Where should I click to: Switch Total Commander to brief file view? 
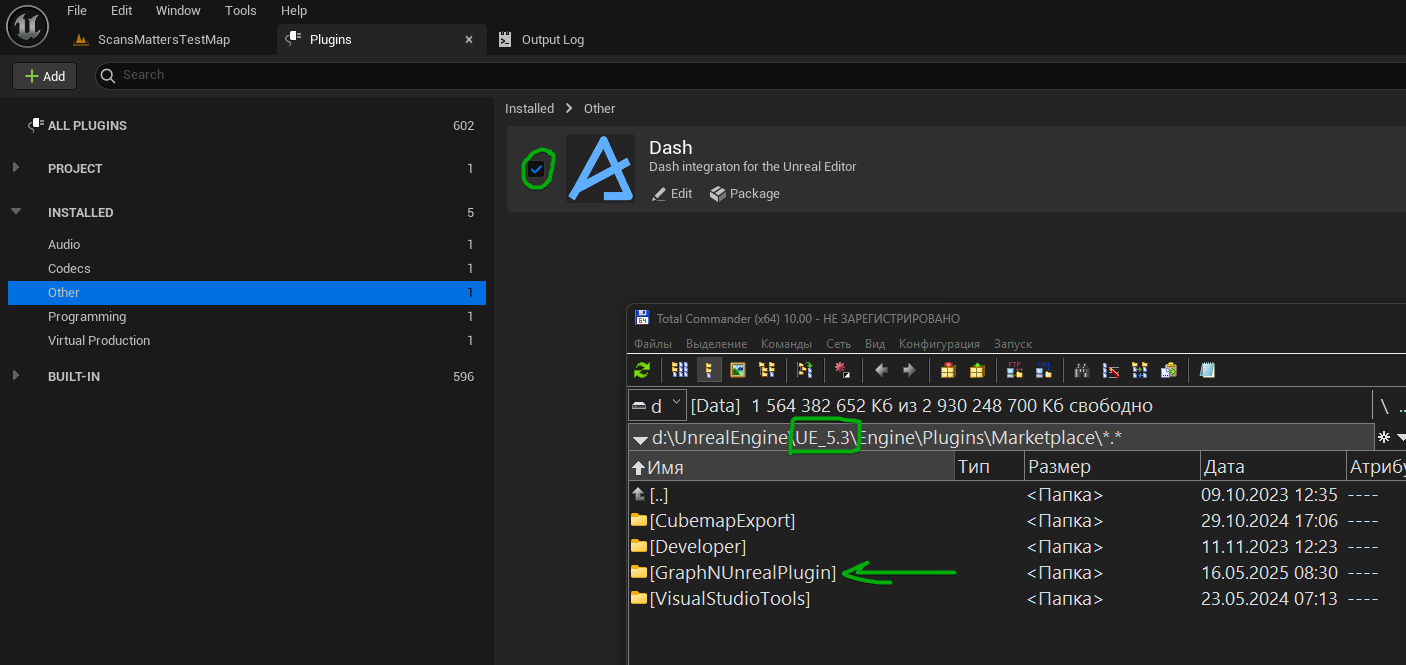point(680,370)
